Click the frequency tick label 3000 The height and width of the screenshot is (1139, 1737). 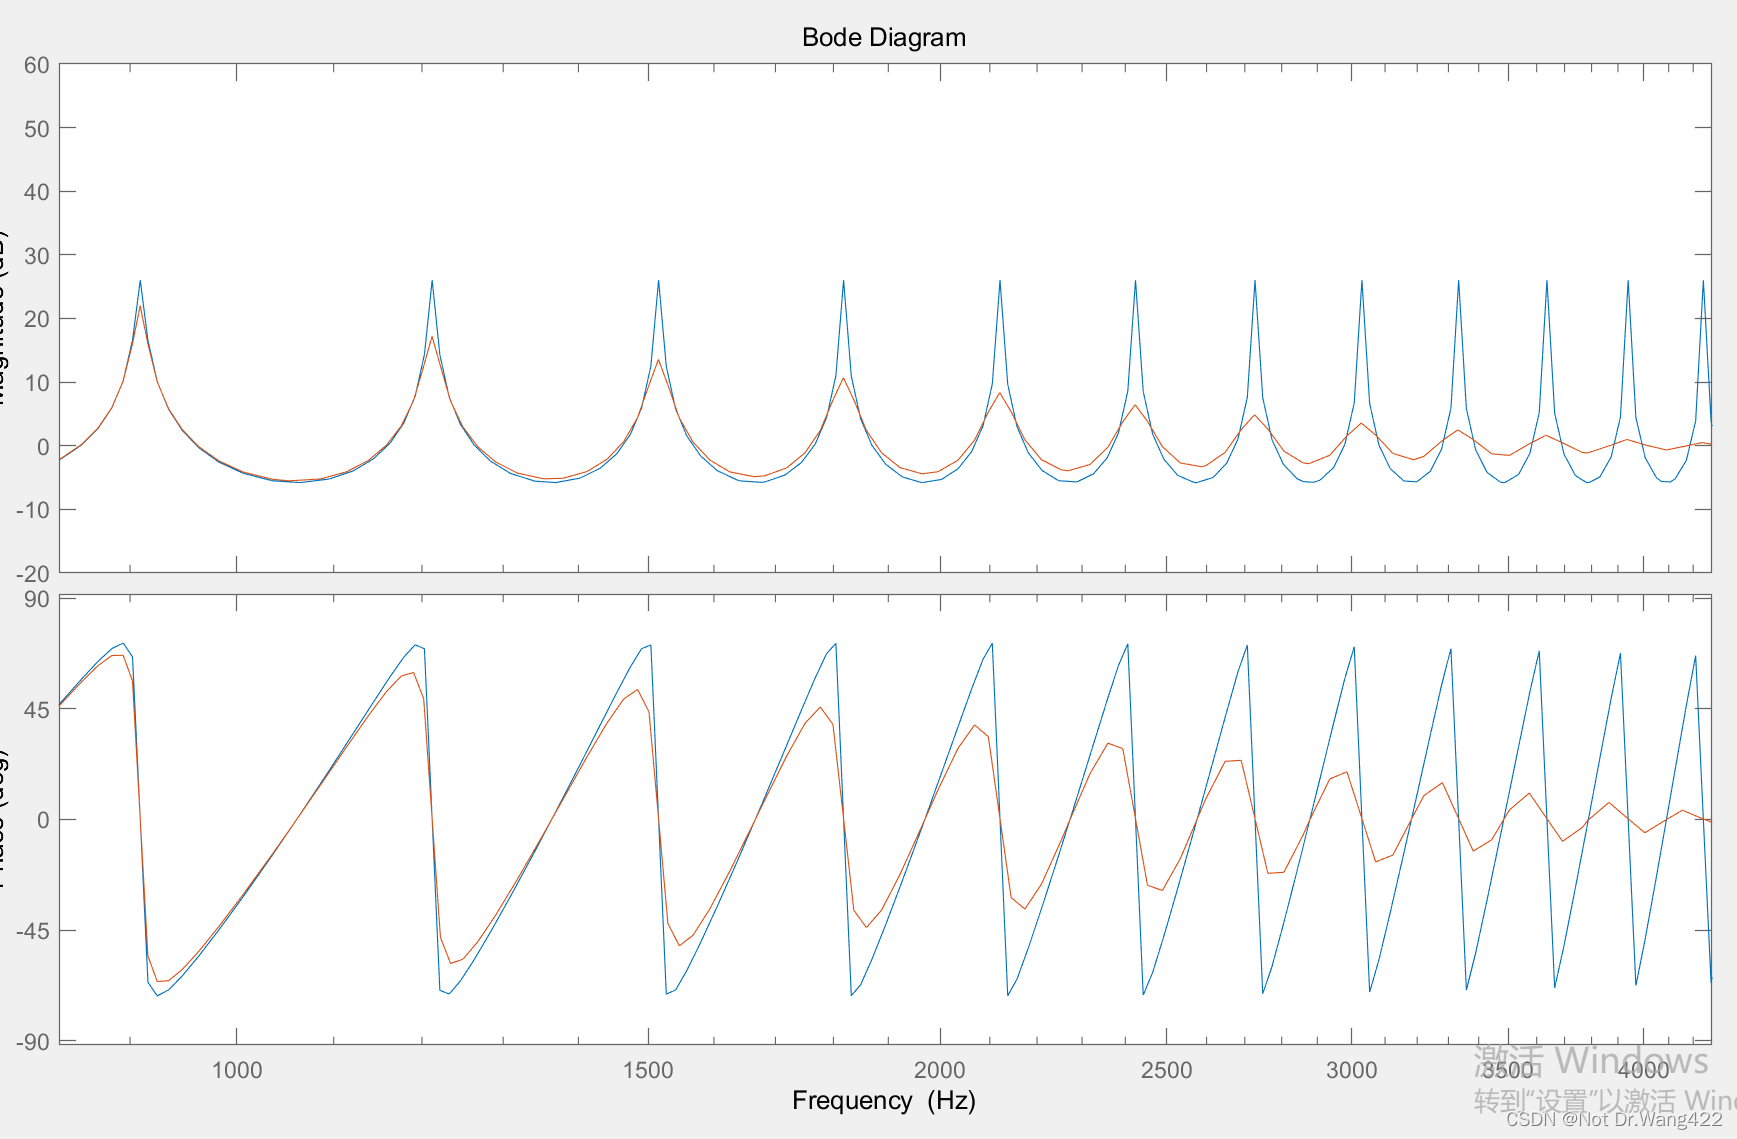(1352, 1070)
